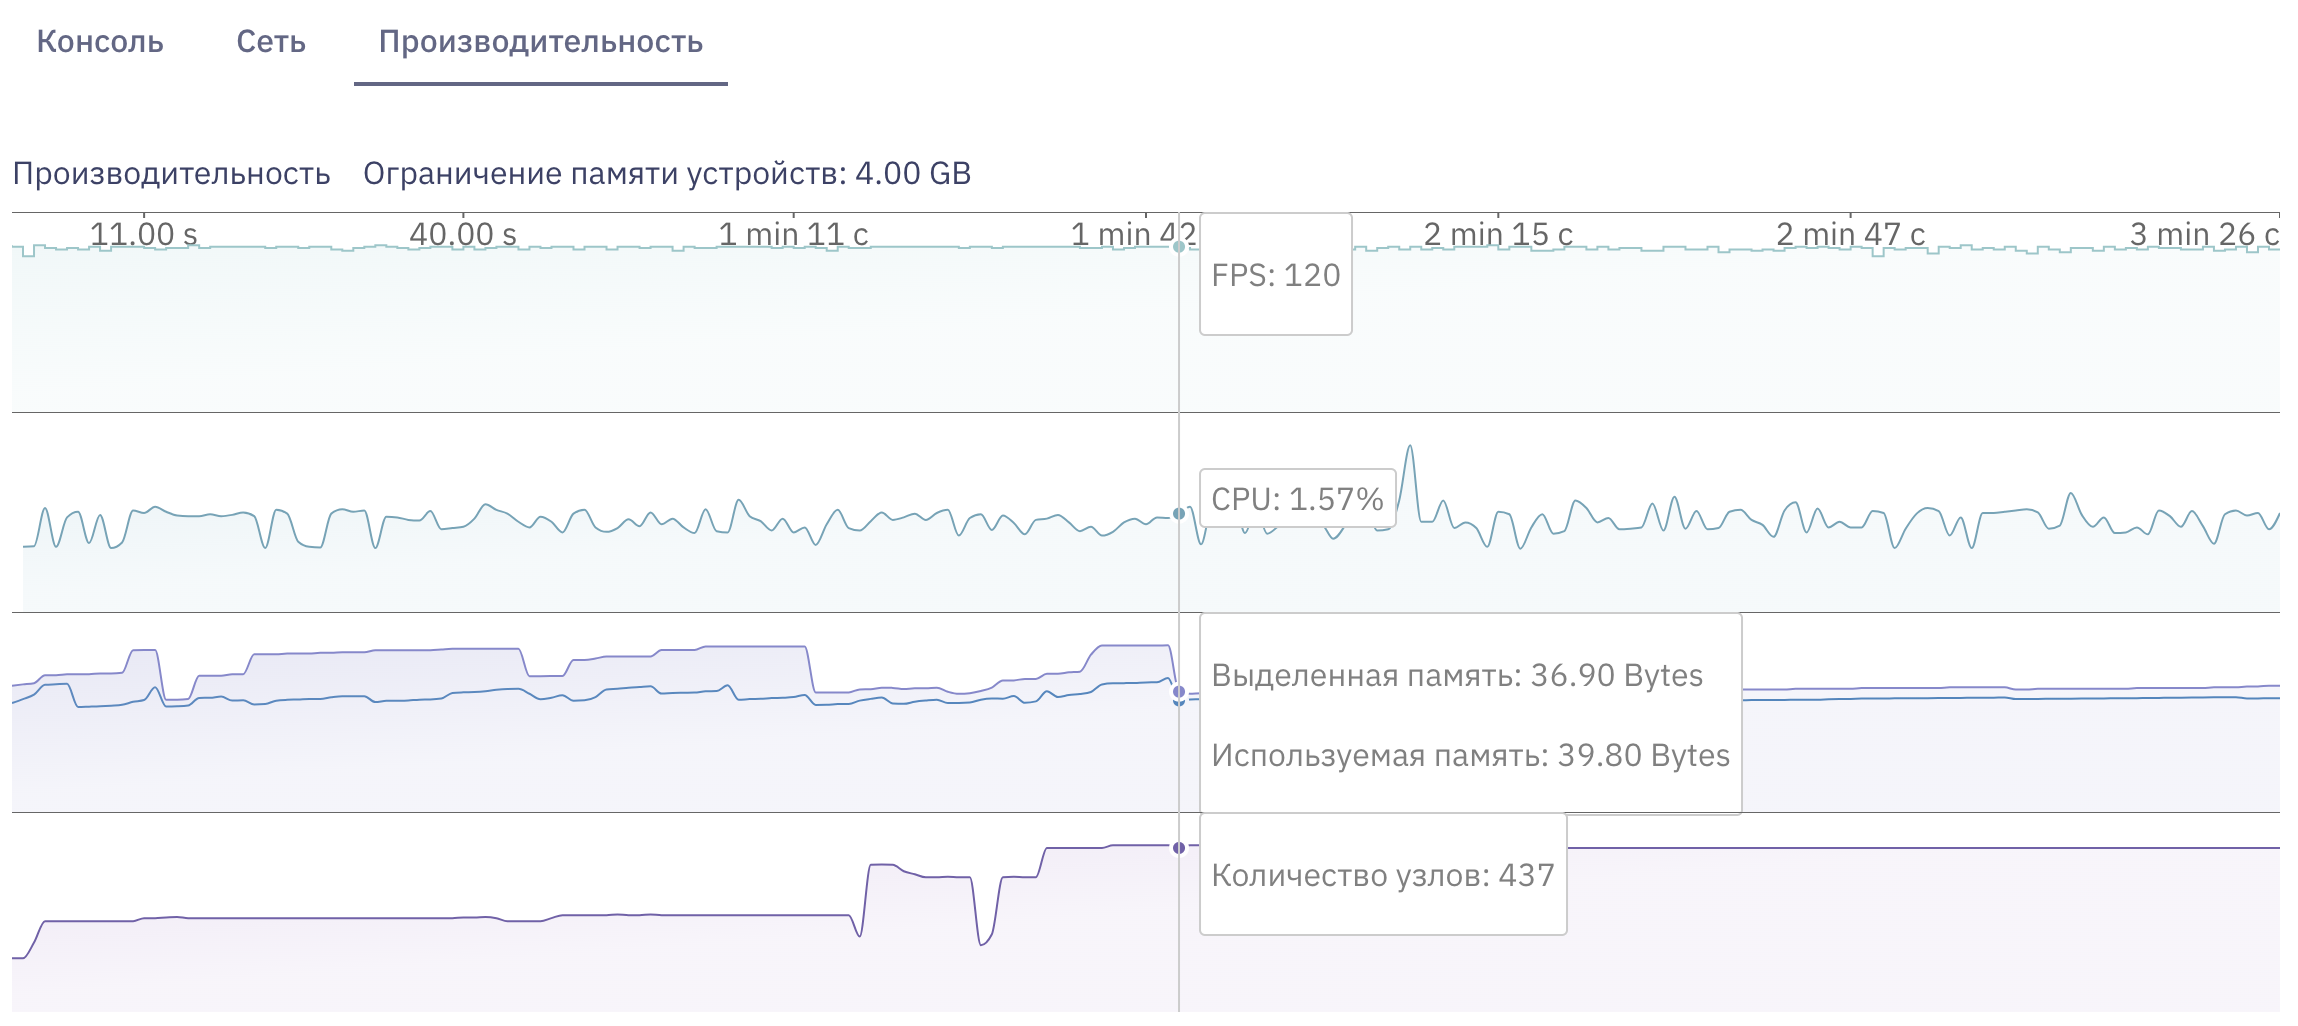The image size is (2298, 1026).
Task: Select the 2 min 47 c timeline label
Action: [x=1850, y=234]
